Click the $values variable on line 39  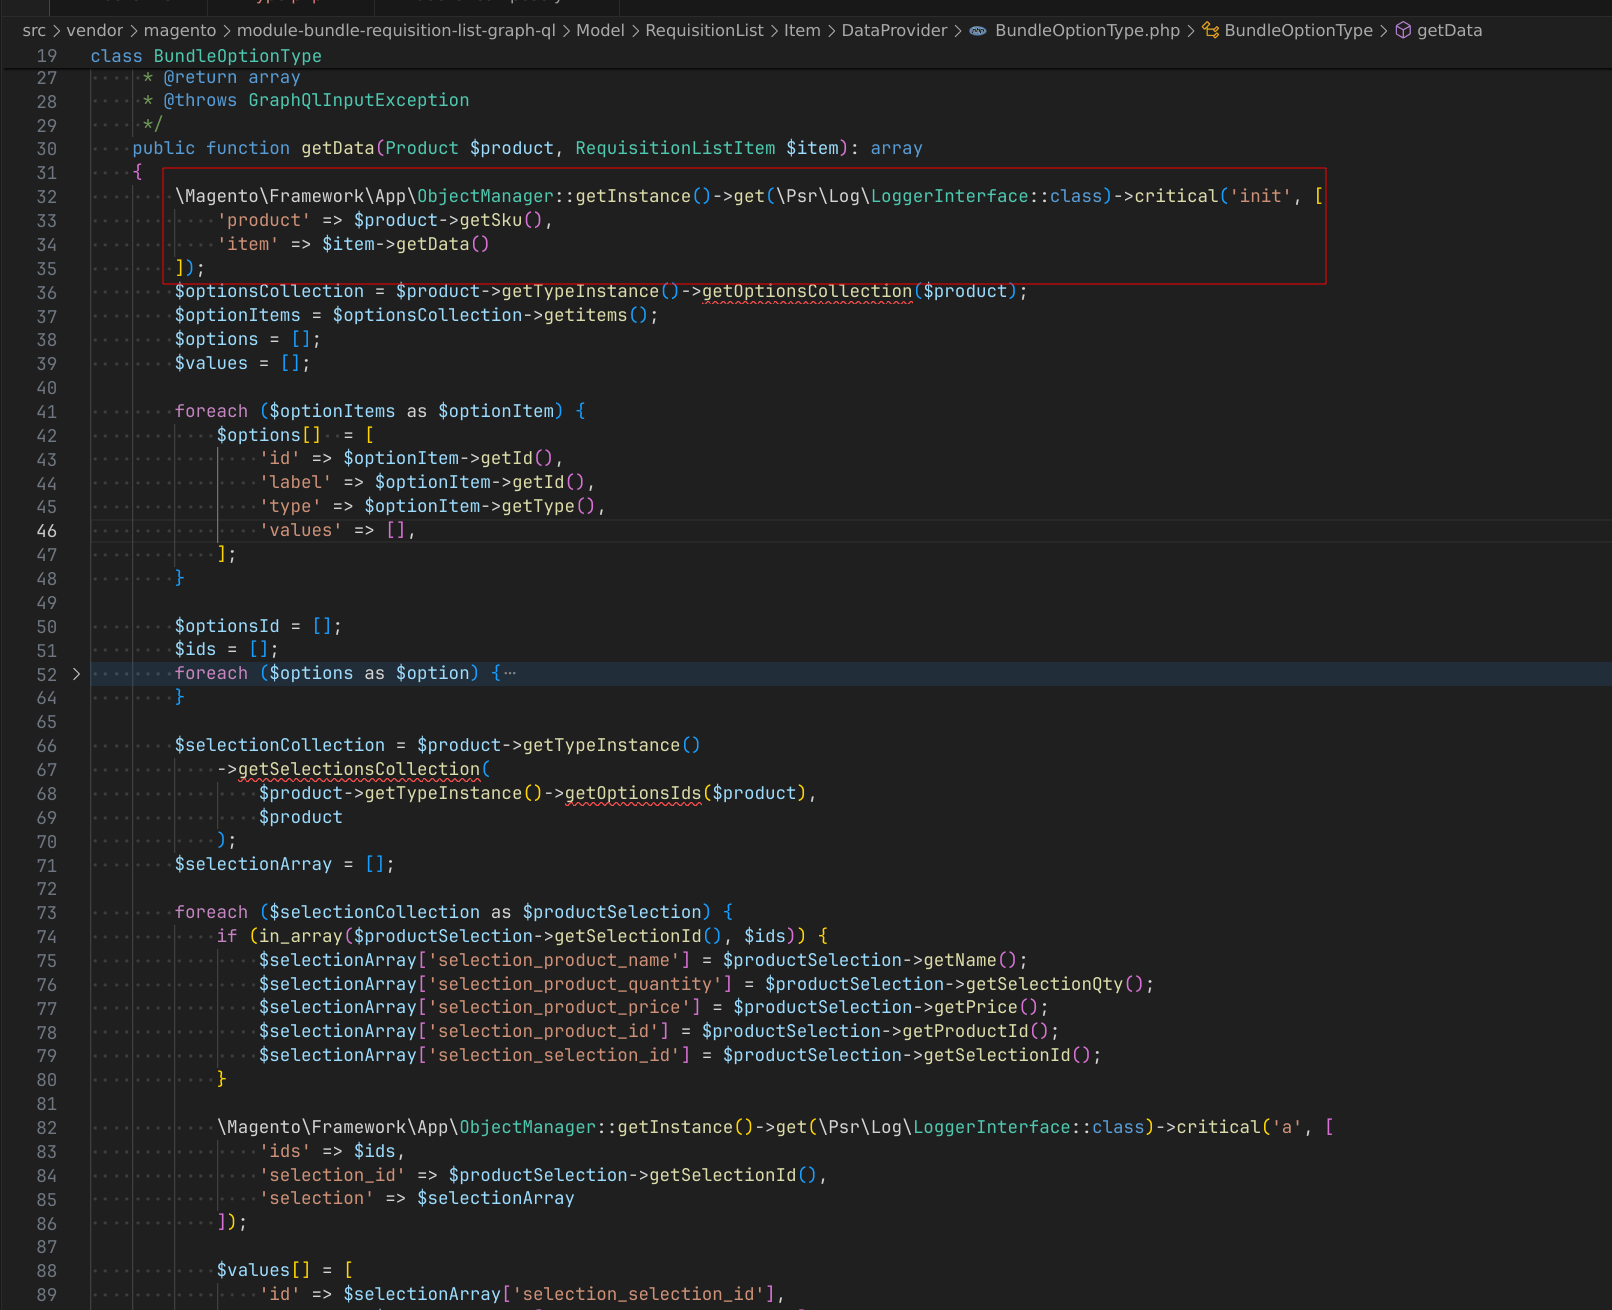211,363
